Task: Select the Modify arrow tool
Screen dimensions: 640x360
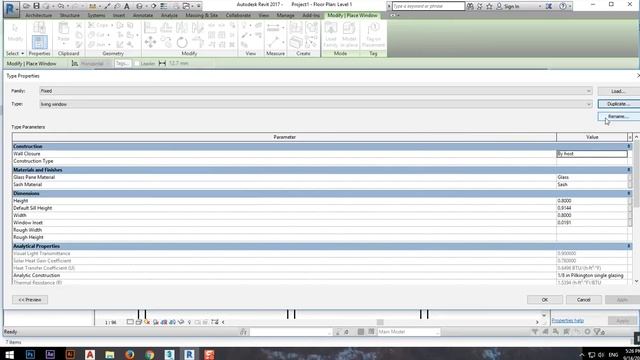Action: click(x=15, y=32)
